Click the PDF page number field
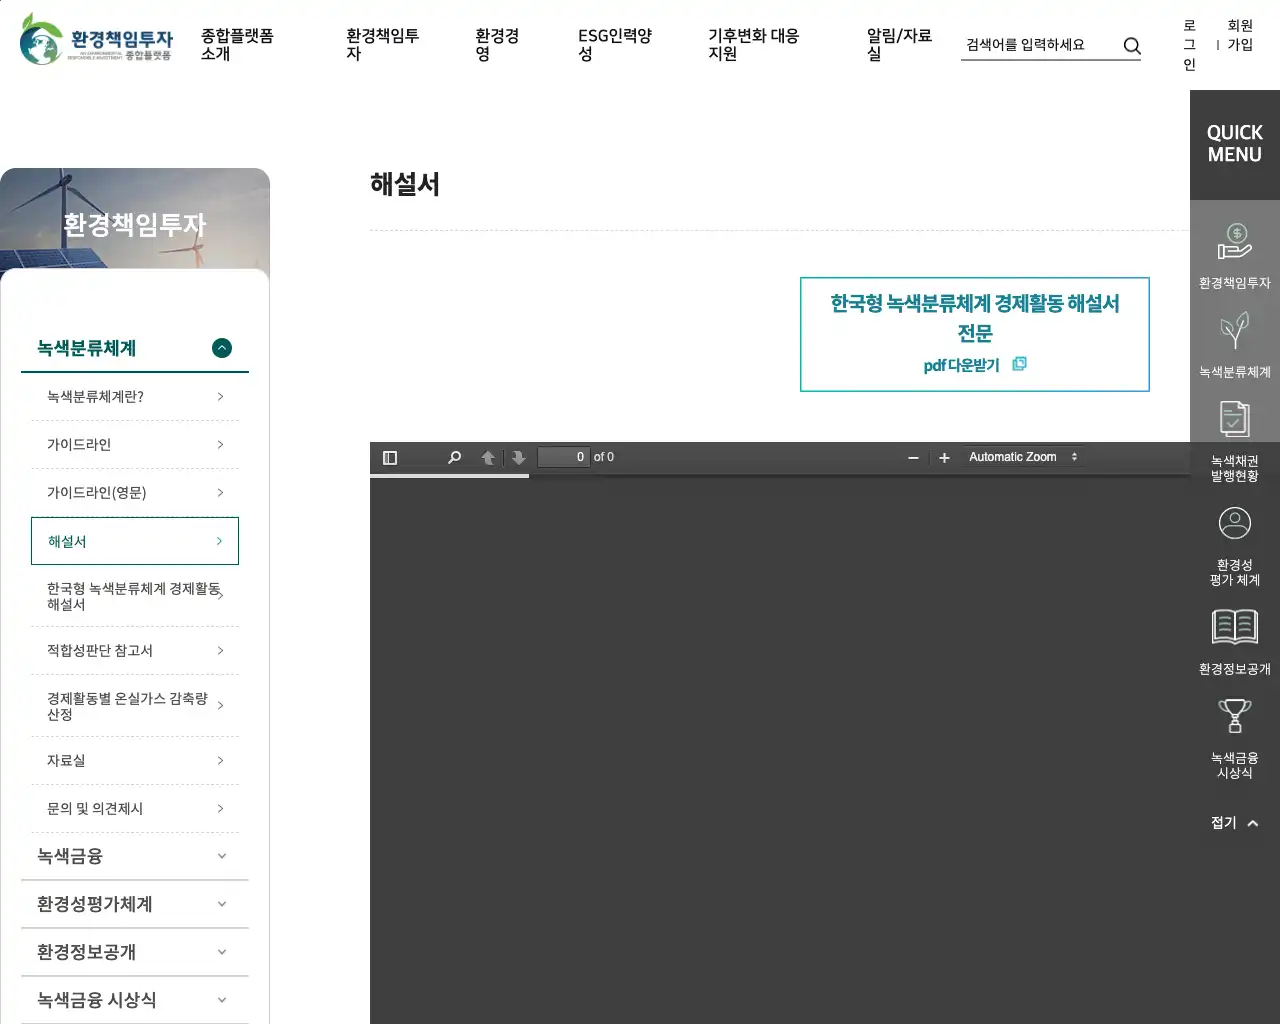Image resolution: width=1280 pixels, height=1024 pixels. tap(563, 457)
